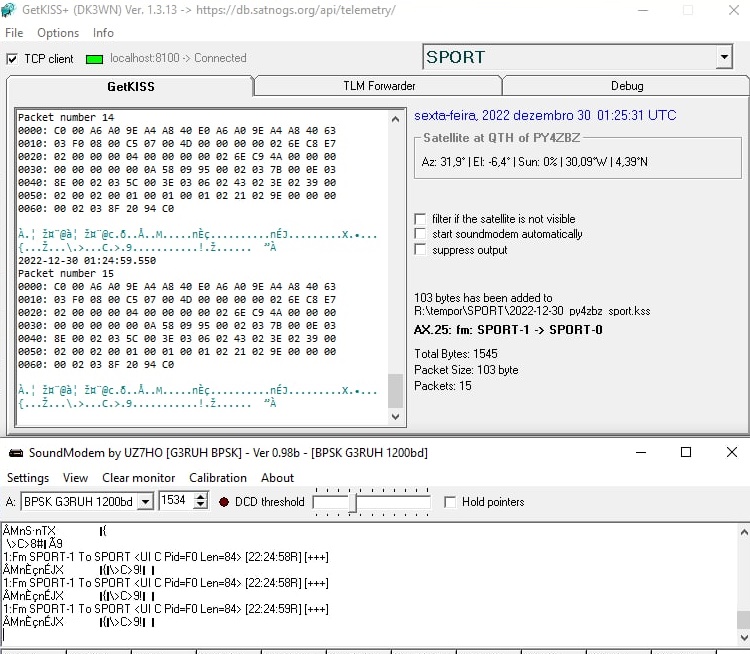The image size is (750, 654).
Task: Disable the TCP client checkbox
Action: (x=12, y=59)
